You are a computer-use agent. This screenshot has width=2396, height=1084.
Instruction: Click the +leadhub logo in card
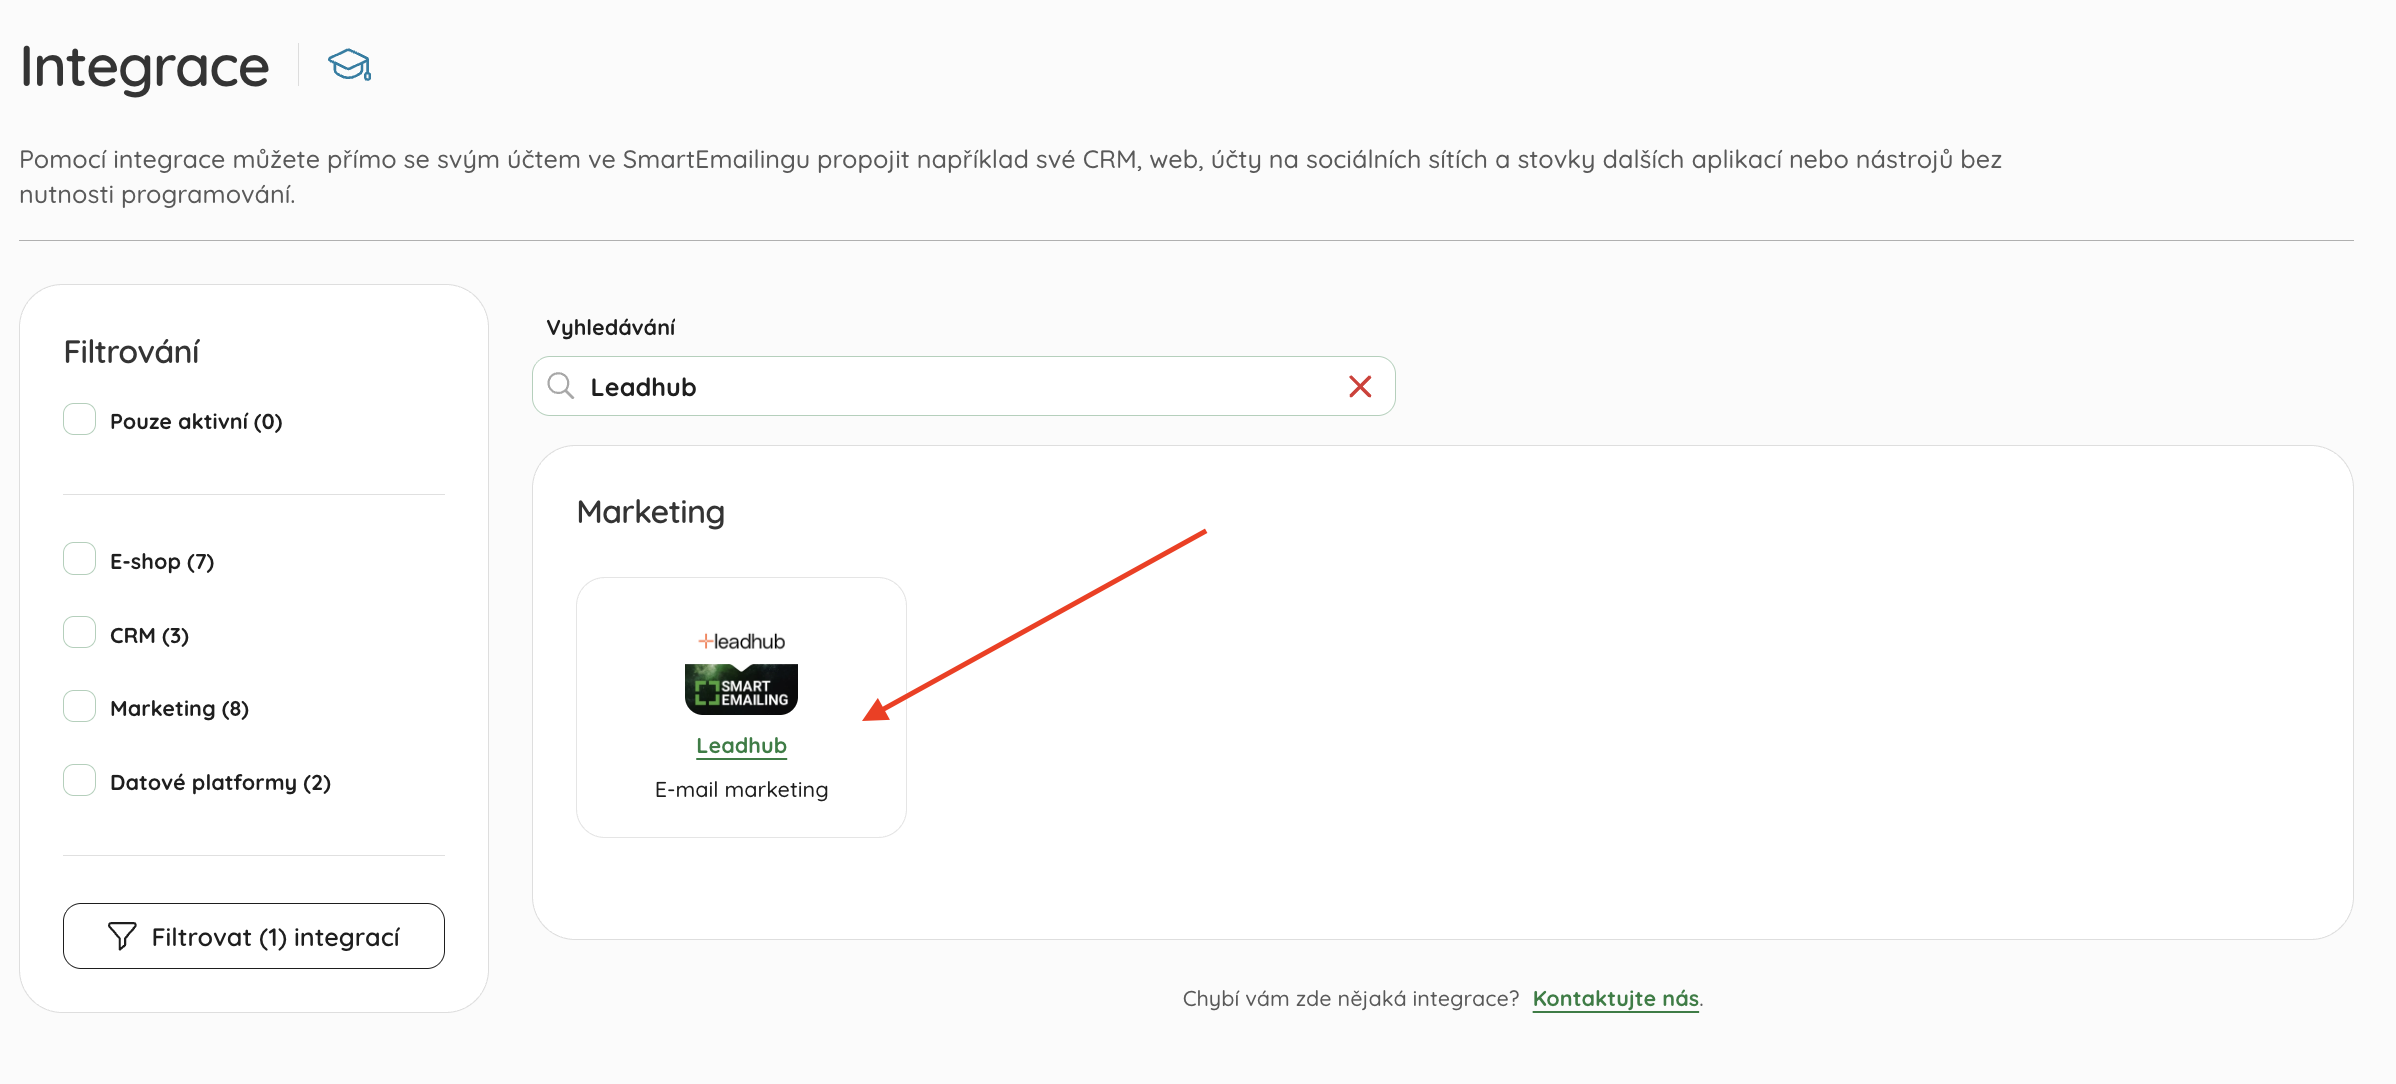[741, 641]
